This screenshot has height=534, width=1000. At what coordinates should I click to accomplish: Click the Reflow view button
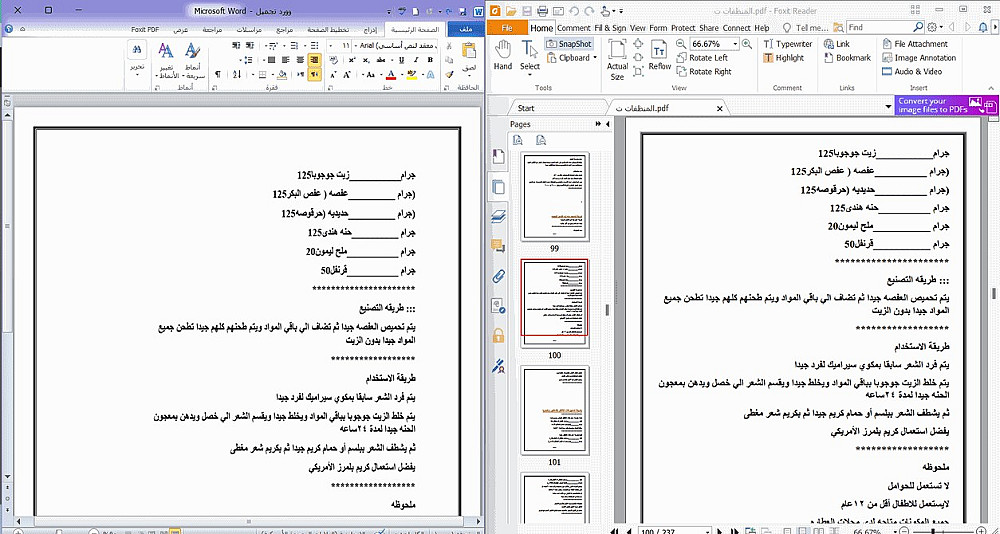click(x=659, y=56)
